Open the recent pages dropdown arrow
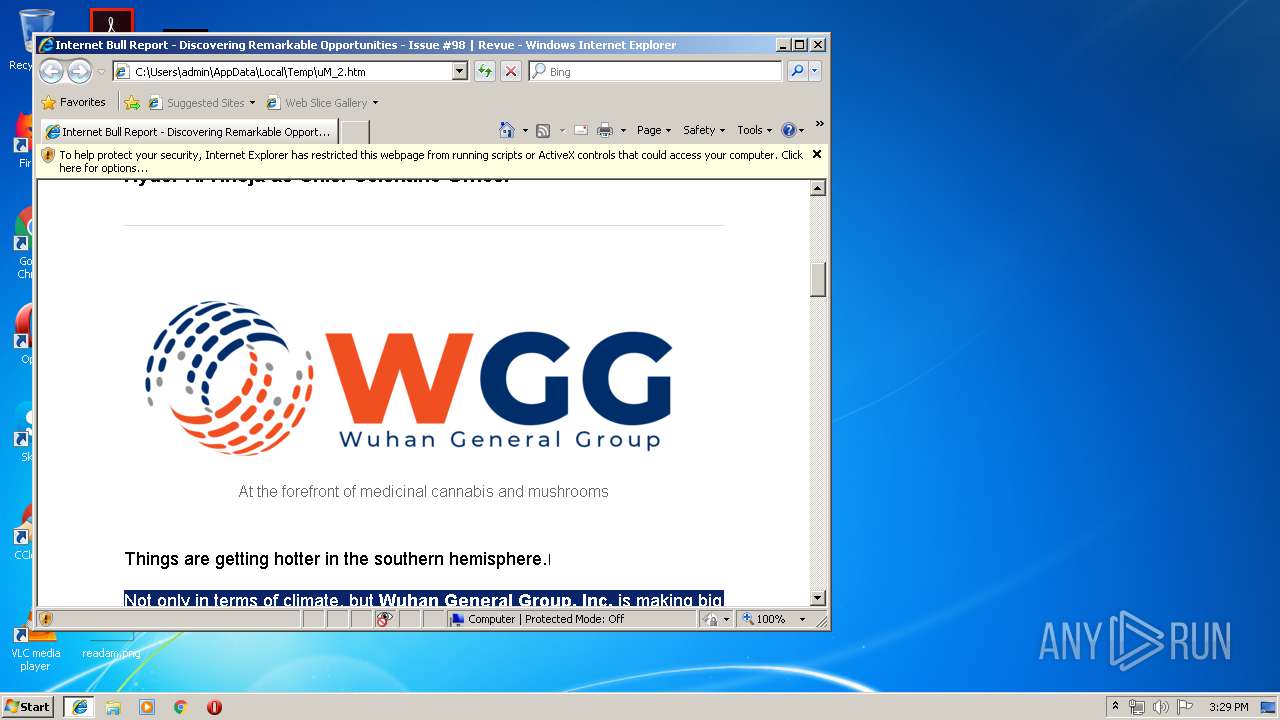Viewport: 1280px width, 720px height. click(101, 72)
